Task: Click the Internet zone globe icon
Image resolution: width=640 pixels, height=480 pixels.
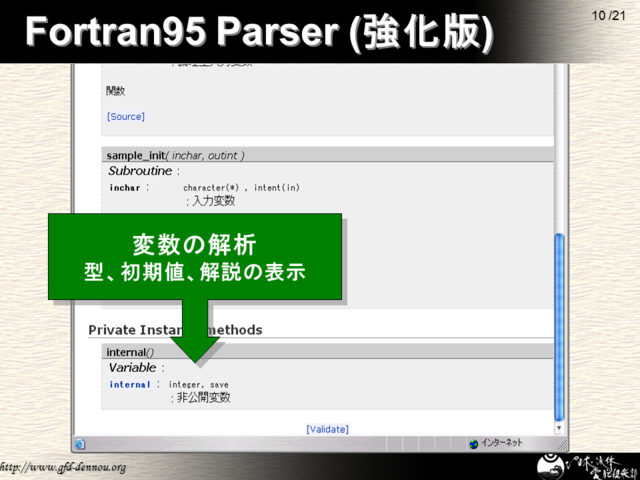Action: click(474, 444)
